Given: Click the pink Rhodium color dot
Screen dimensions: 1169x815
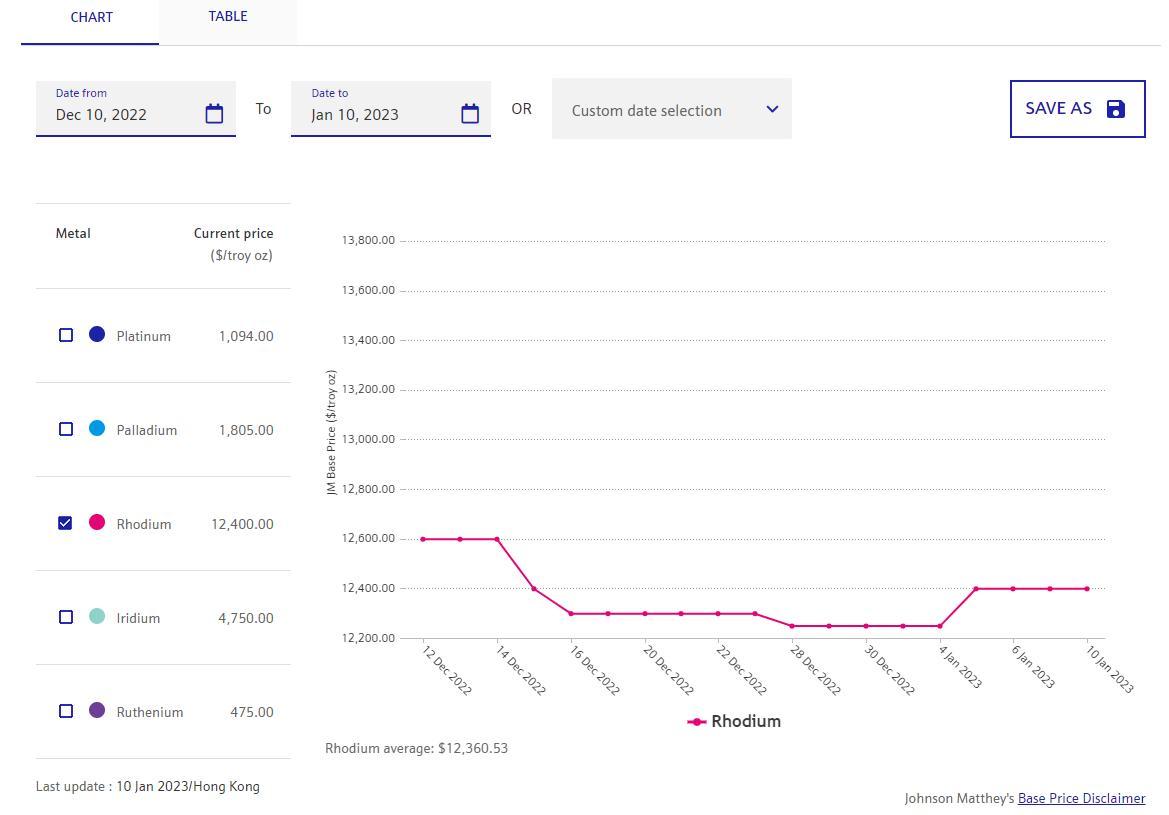Looking at the screenshot, I should click(97, 522).
